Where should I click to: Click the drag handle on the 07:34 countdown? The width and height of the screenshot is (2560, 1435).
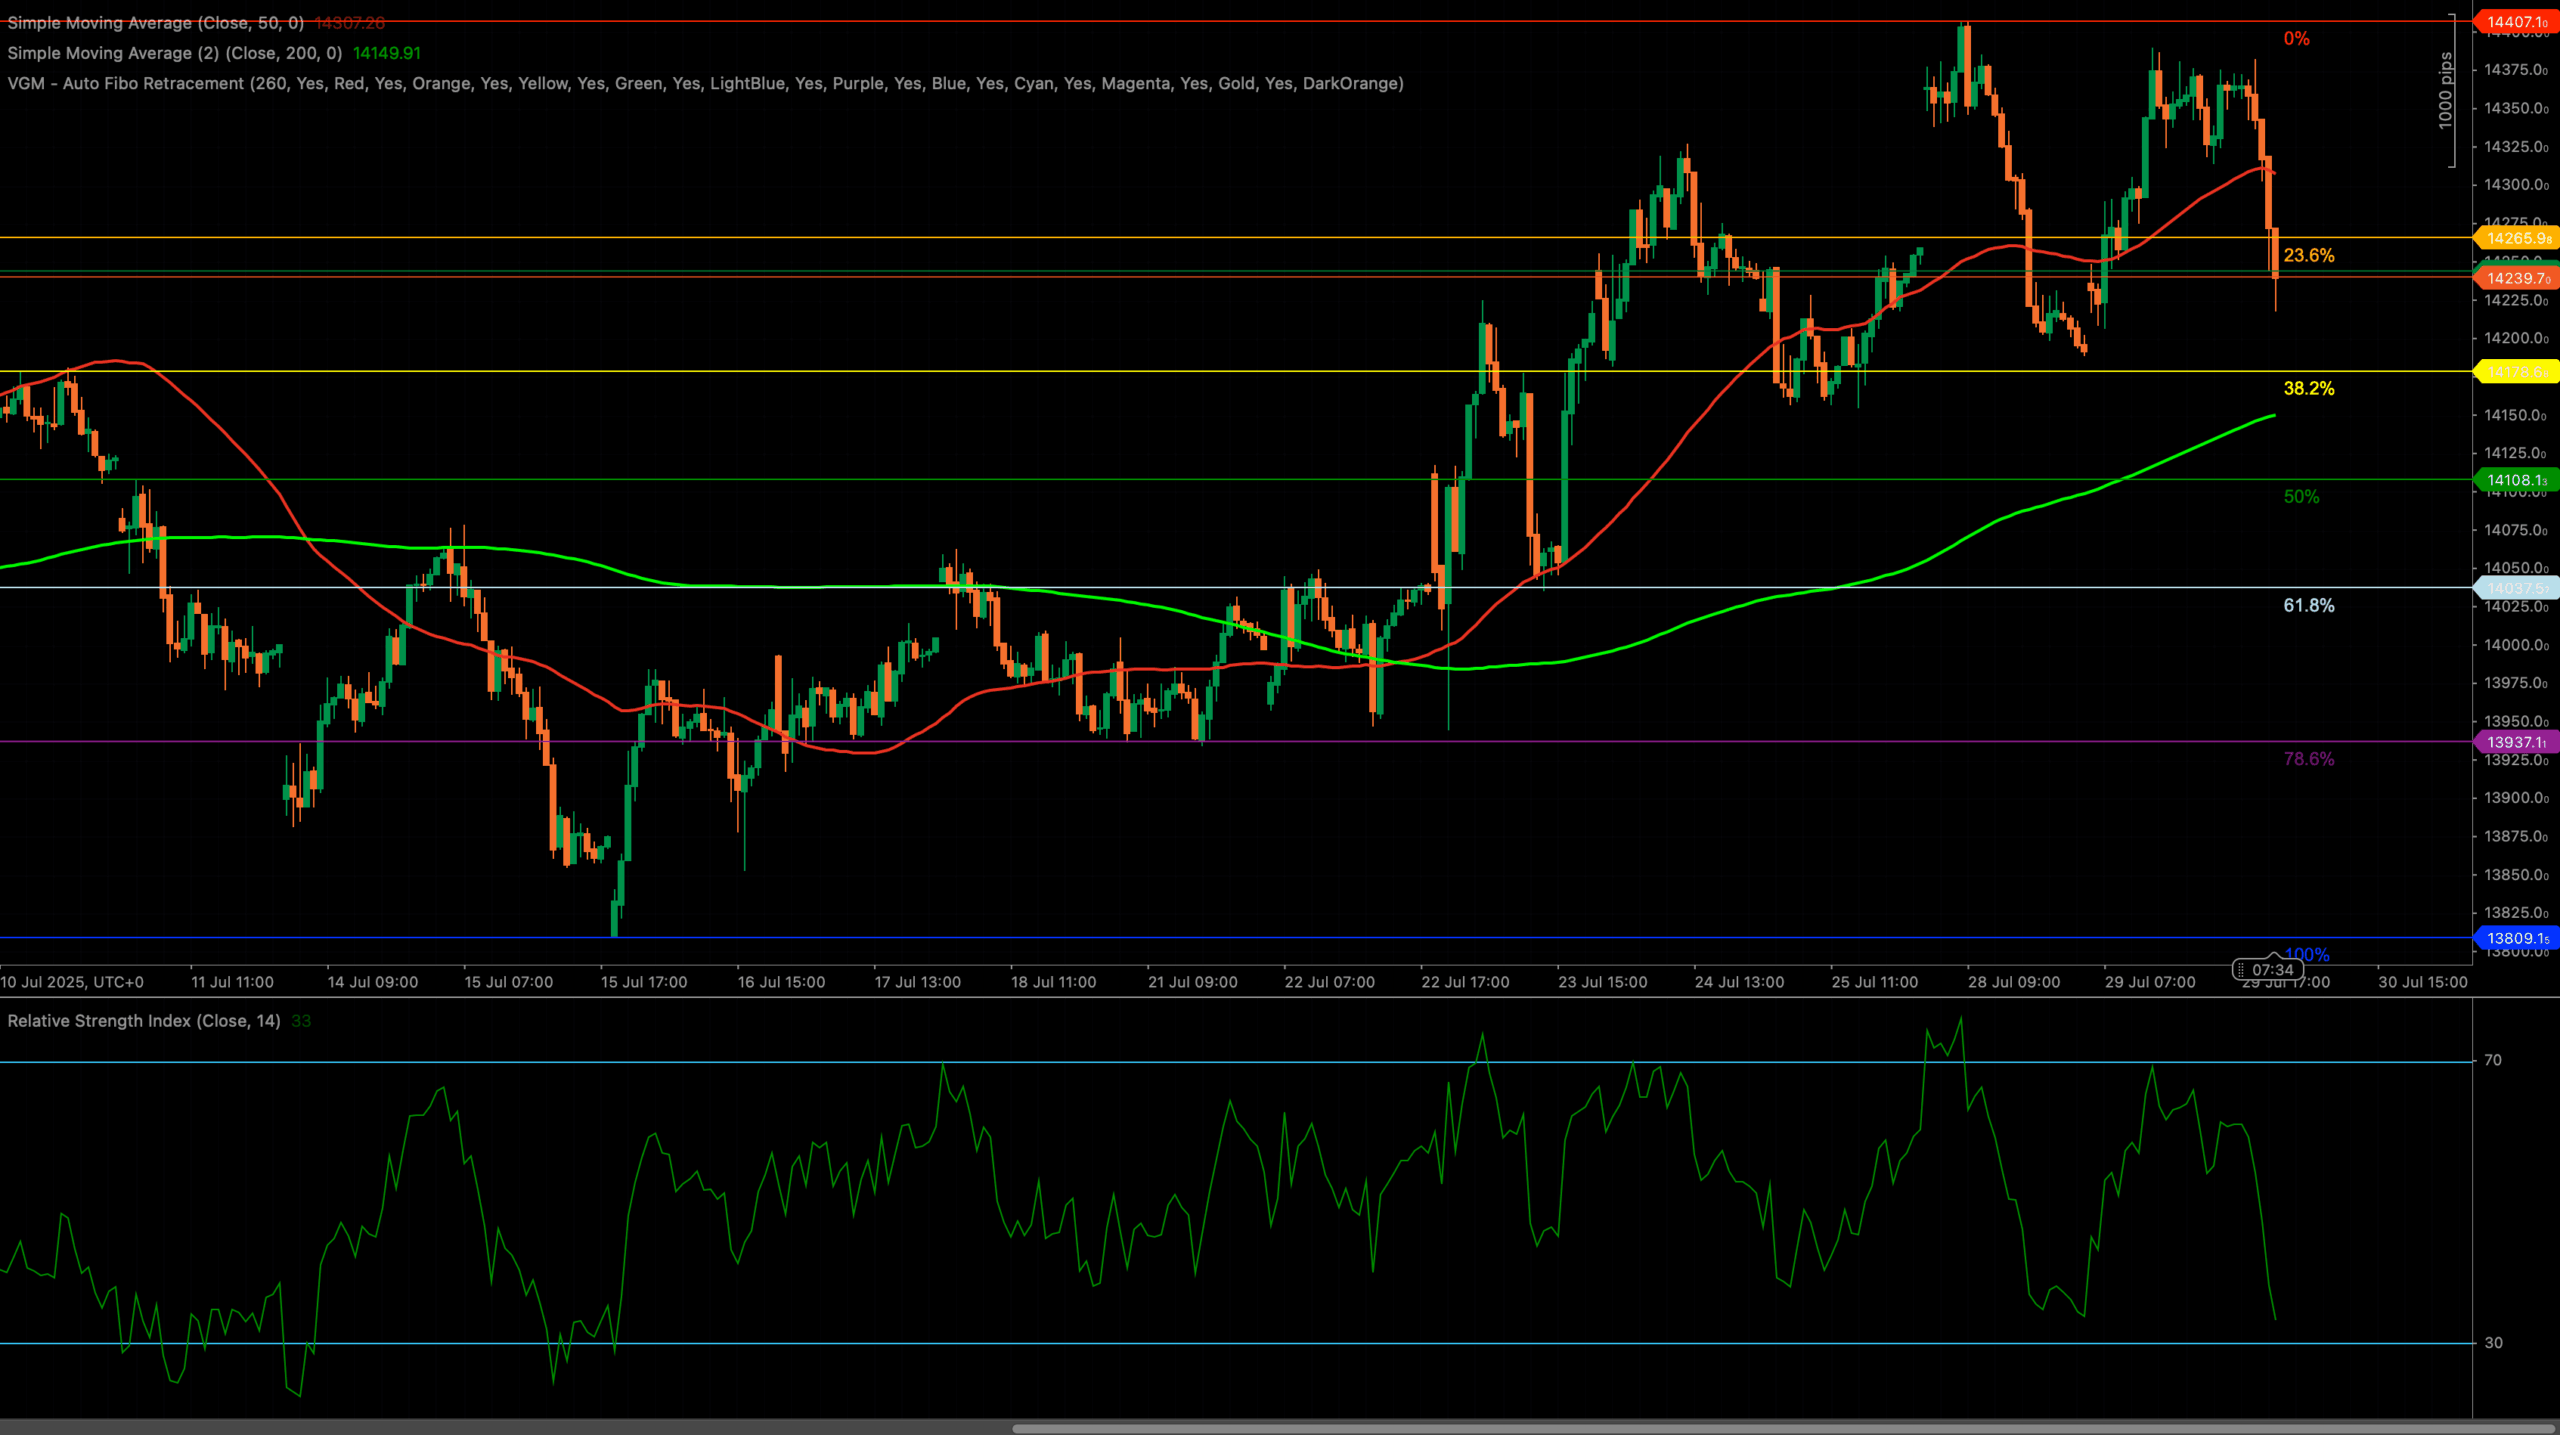point(2241,970)
